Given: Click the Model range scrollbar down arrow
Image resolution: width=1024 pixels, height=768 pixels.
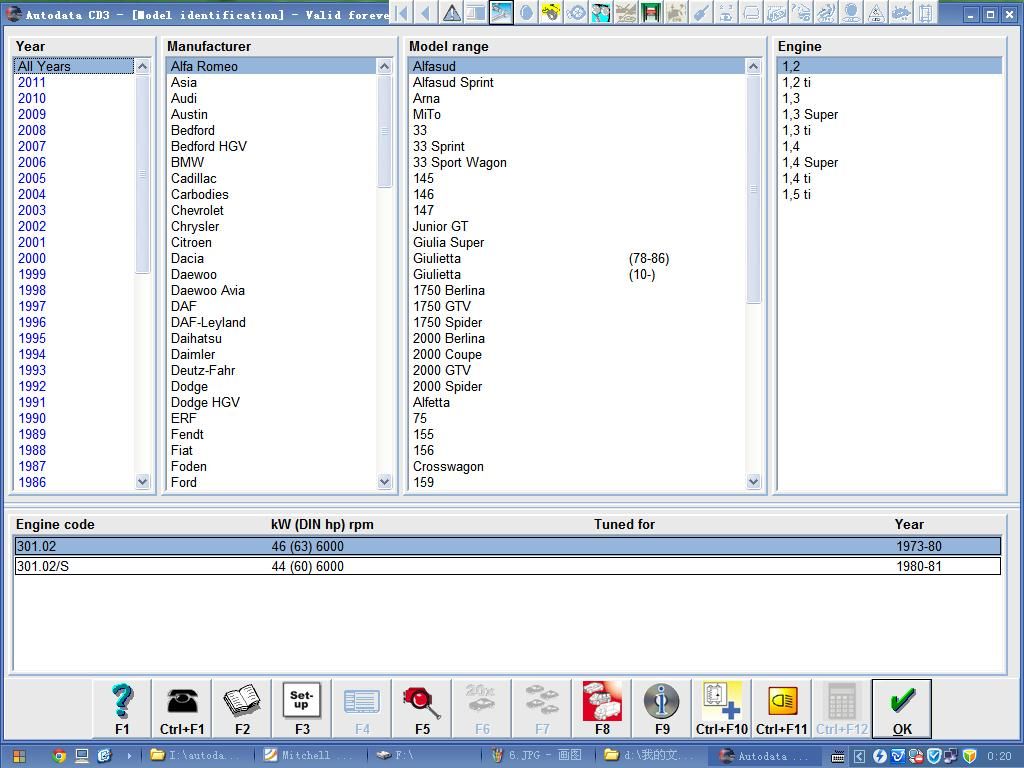Looking at the screenshot, I should point(753,482).
